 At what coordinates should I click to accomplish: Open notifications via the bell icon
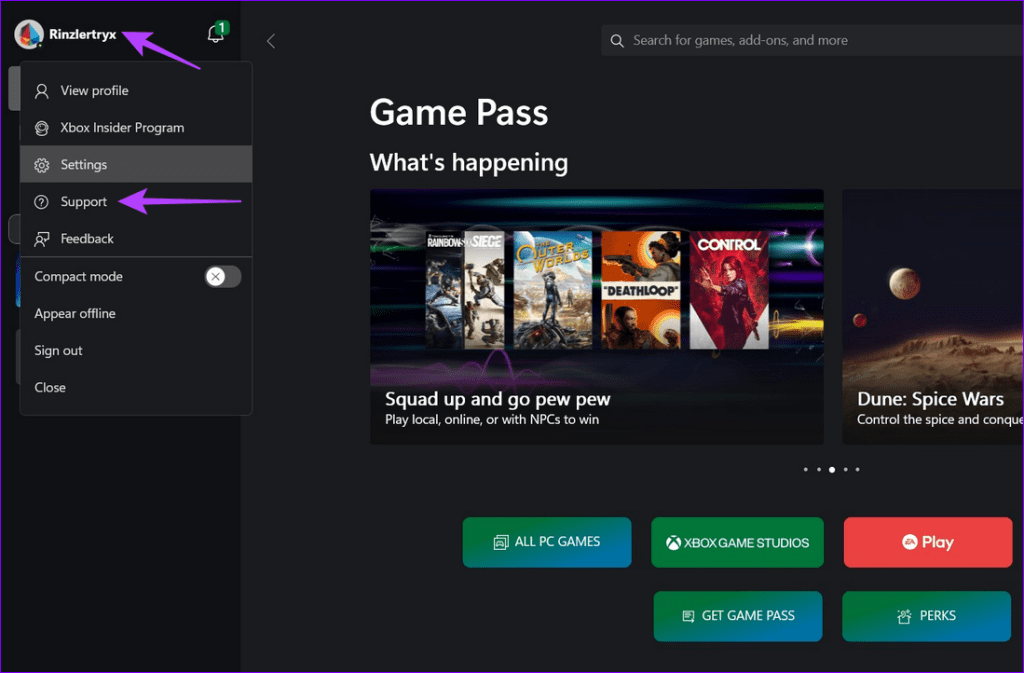215,33
